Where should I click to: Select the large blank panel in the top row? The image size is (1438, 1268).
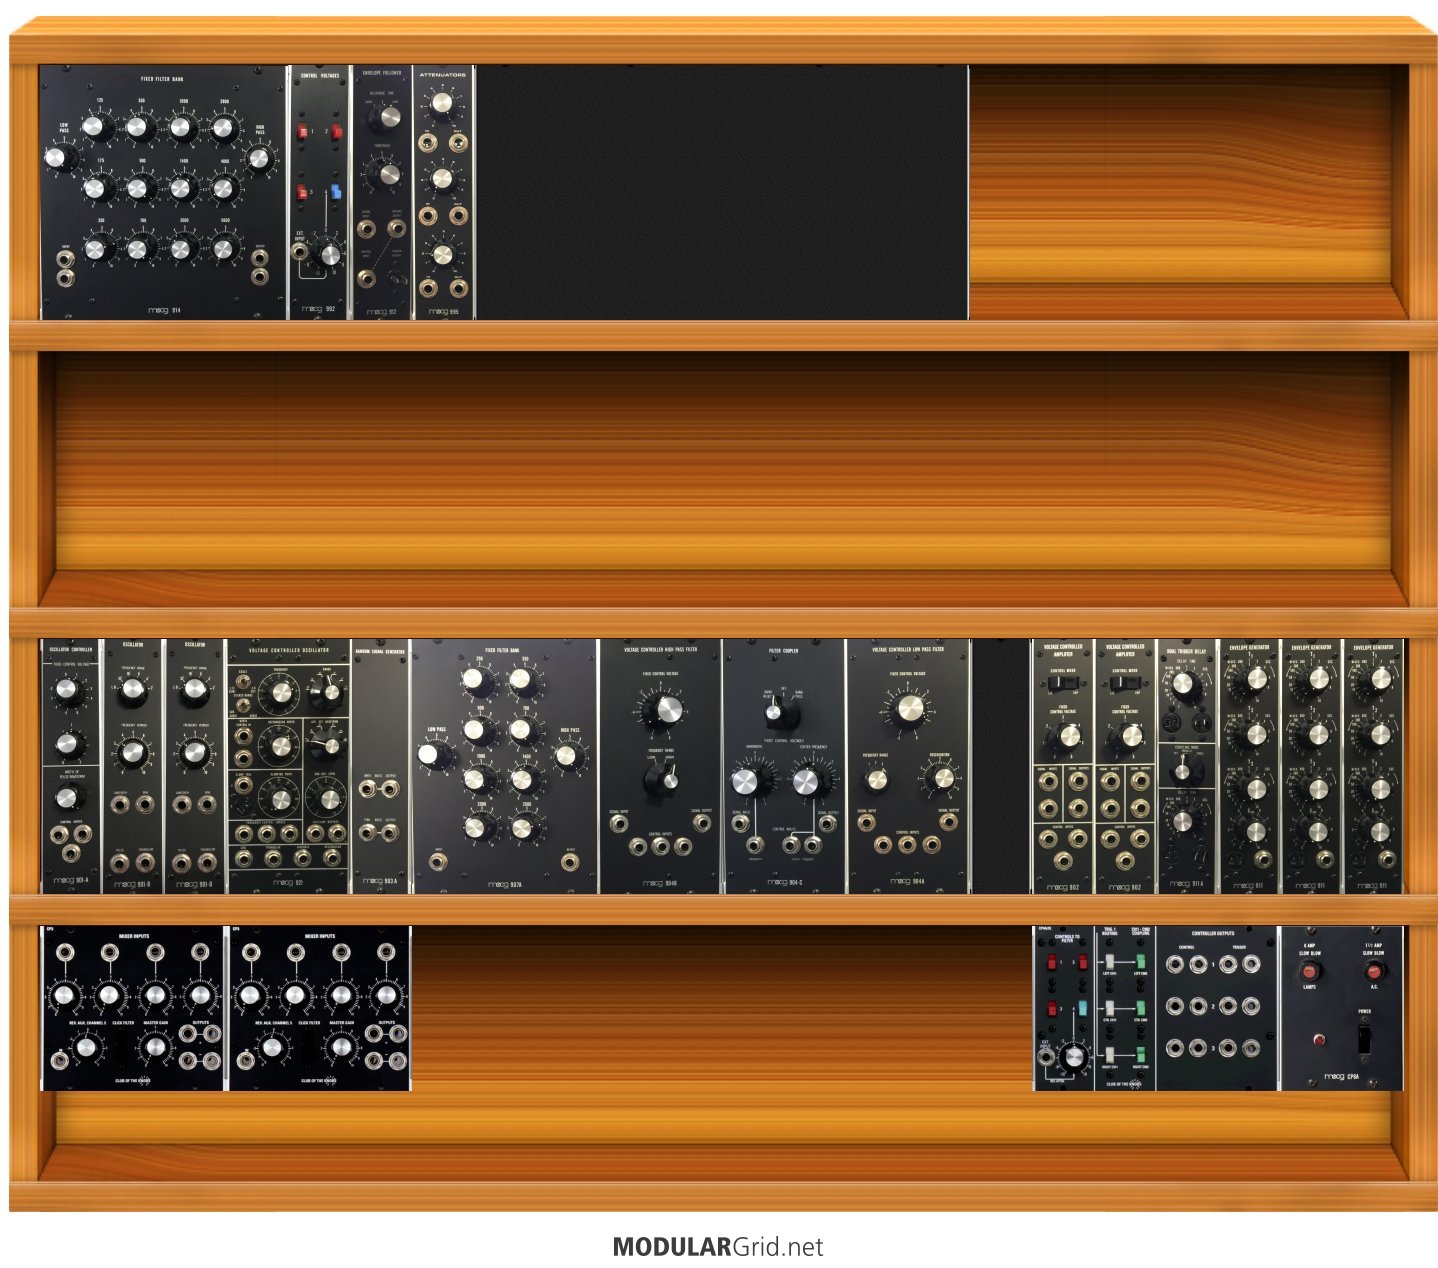[x=722, y=193]
